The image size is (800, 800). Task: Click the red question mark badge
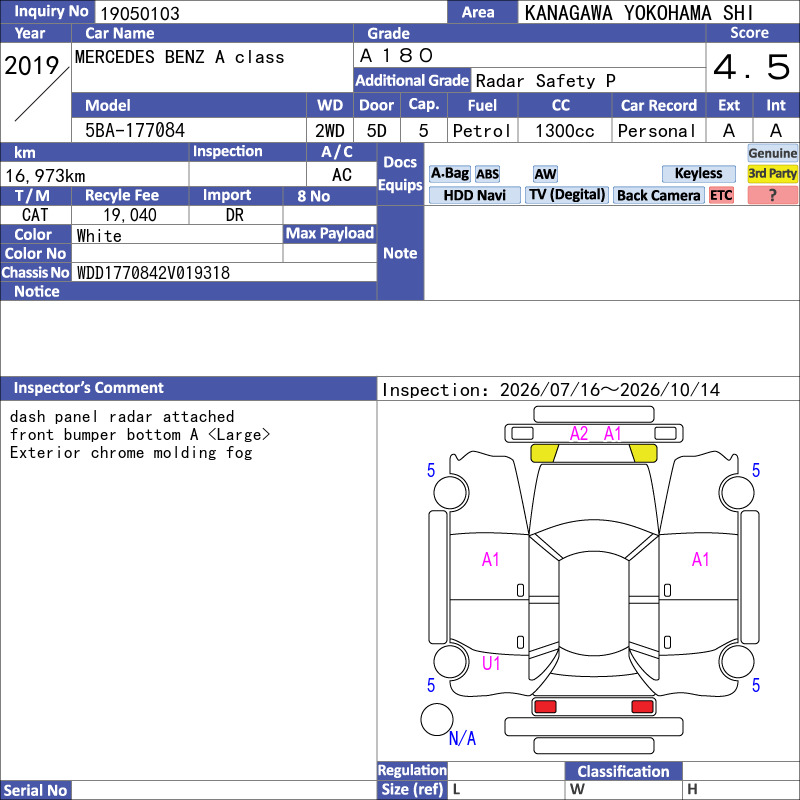[x=772, y=195]
